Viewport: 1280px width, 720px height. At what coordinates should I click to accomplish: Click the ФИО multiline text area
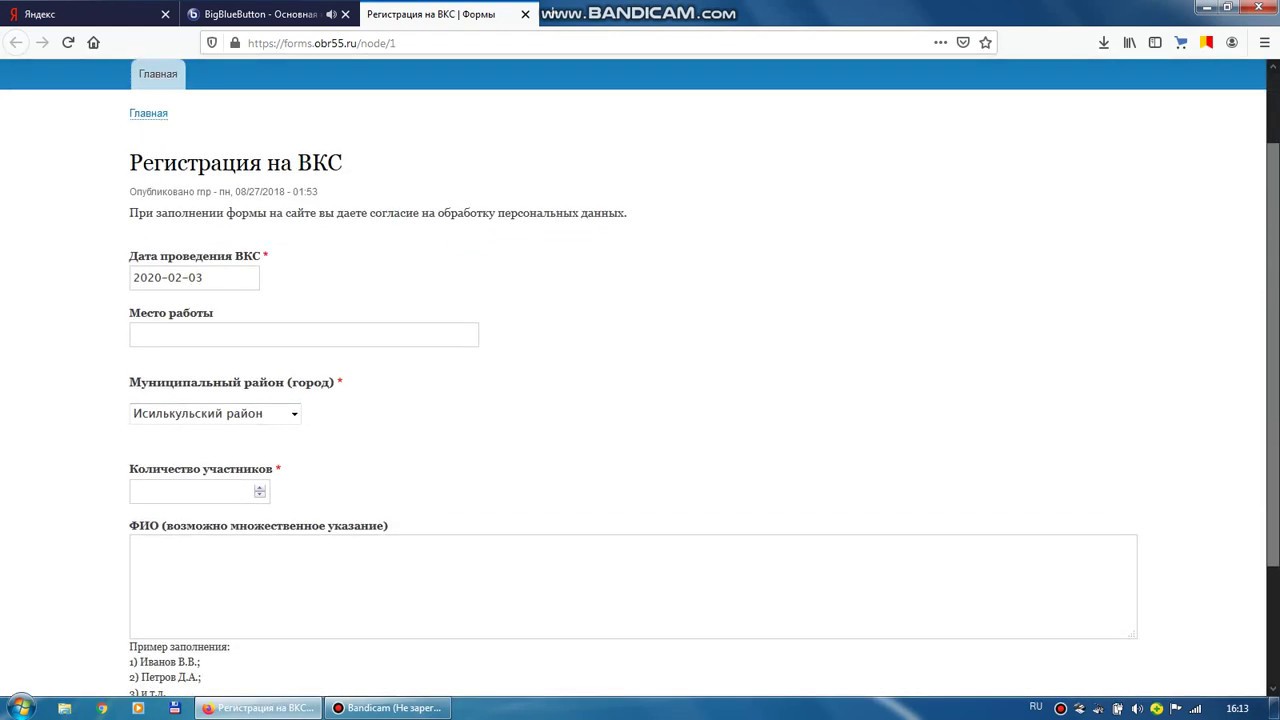point(633,586)
